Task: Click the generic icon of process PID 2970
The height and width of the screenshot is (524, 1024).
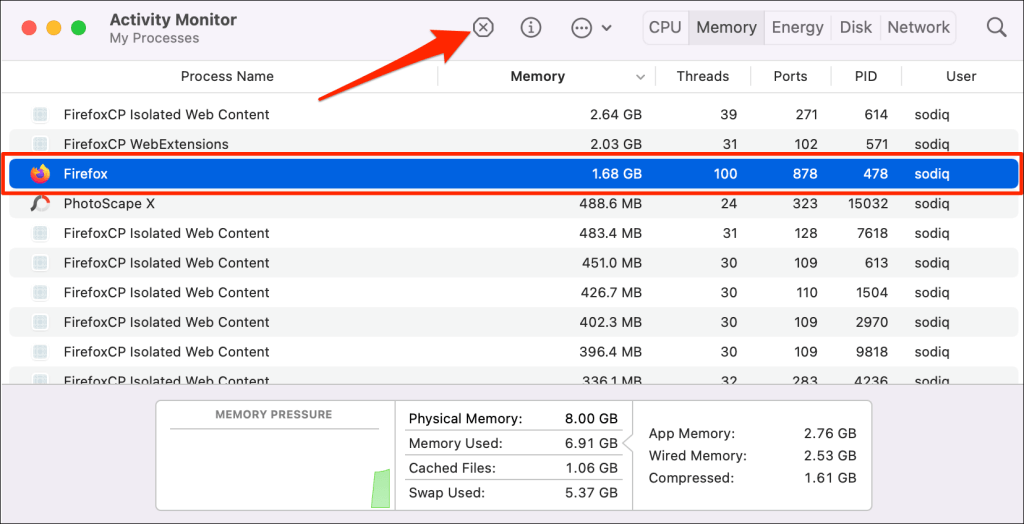Action: pyautogui.click(x=40, y=322)
